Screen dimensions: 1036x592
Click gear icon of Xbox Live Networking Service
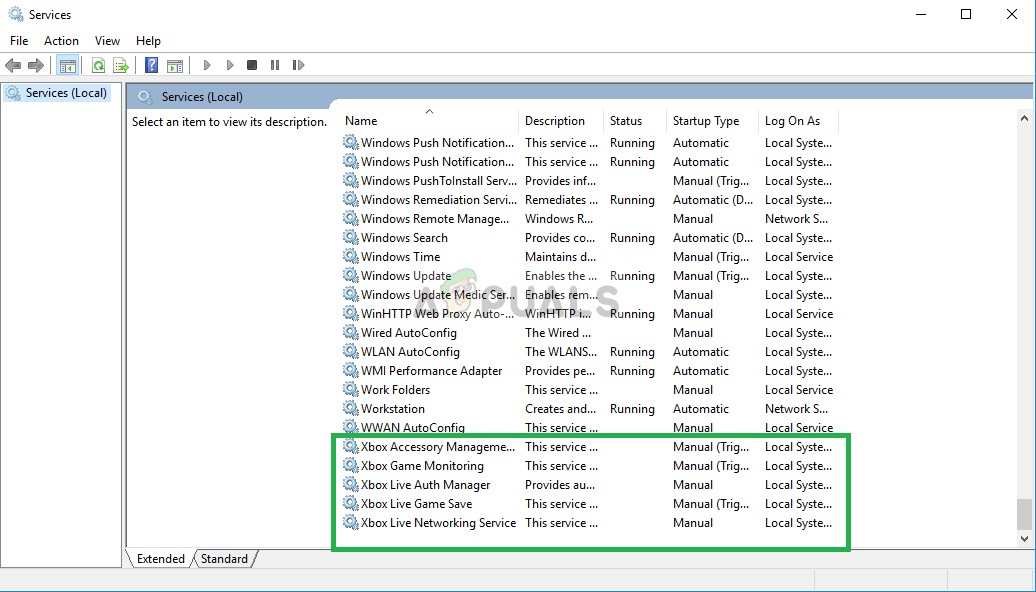click(x=350, y=523)
